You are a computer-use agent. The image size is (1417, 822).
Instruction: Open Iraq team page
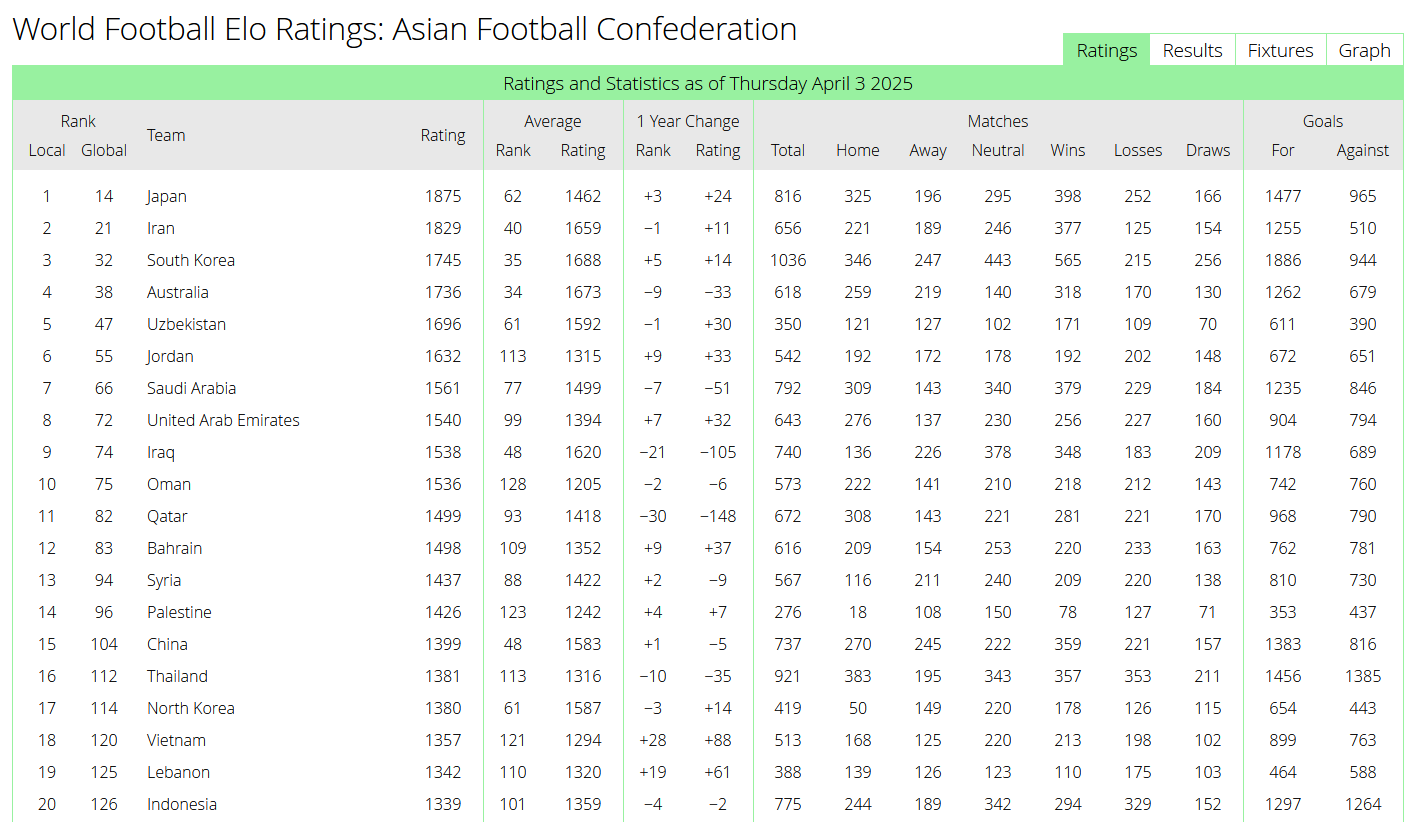[x=160, y=452]
